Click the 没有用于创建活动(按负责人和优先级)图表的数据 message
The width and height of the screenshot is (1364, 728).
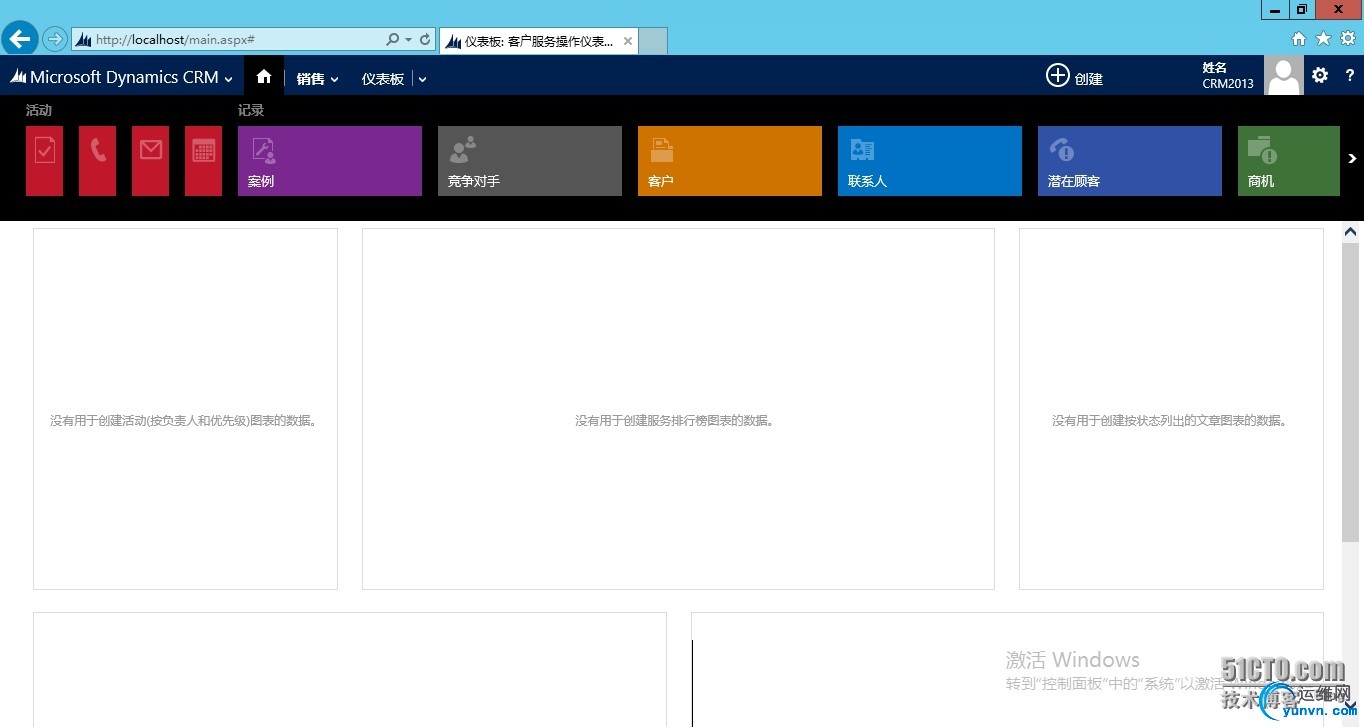pyautogui.click(x=185, y=421)
